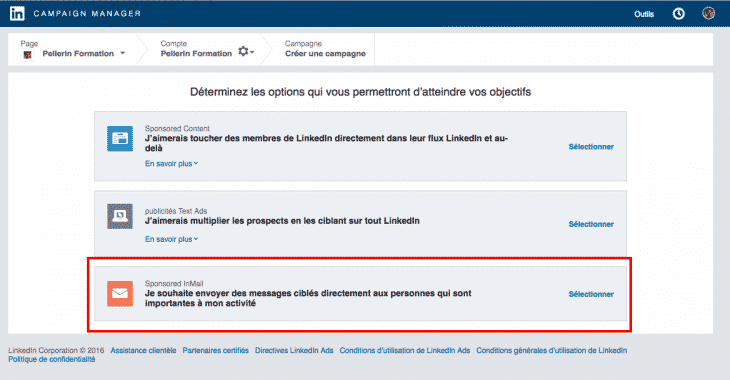
Task: Click the Sponsored InMail envelope icon
Action: click(x=120, y=293)
